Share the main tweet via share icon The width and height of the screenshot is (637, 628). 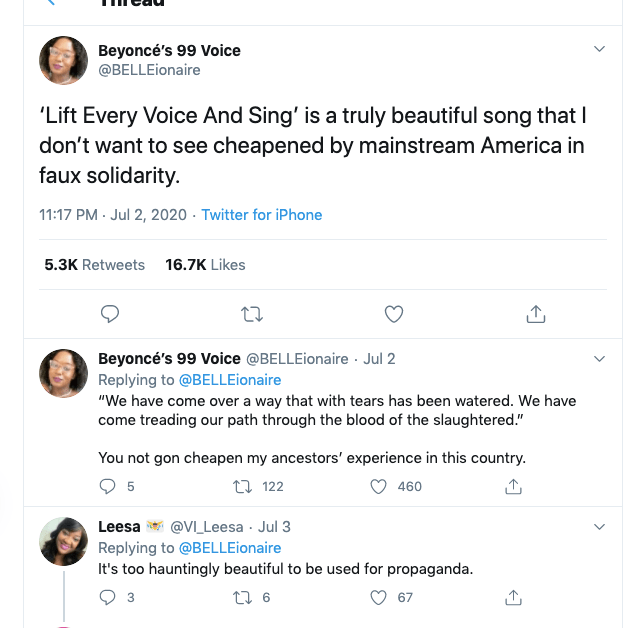[535, 314]
